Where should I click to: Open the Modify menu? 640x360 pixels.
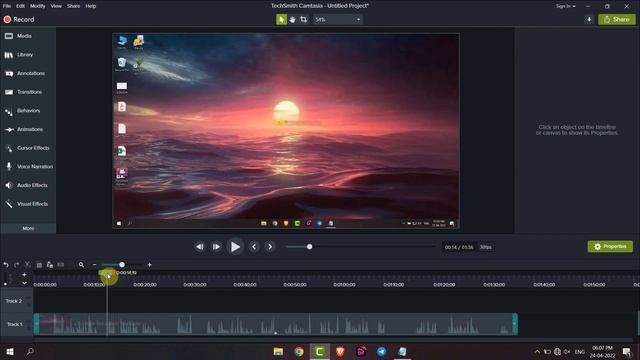coord(38,6)
